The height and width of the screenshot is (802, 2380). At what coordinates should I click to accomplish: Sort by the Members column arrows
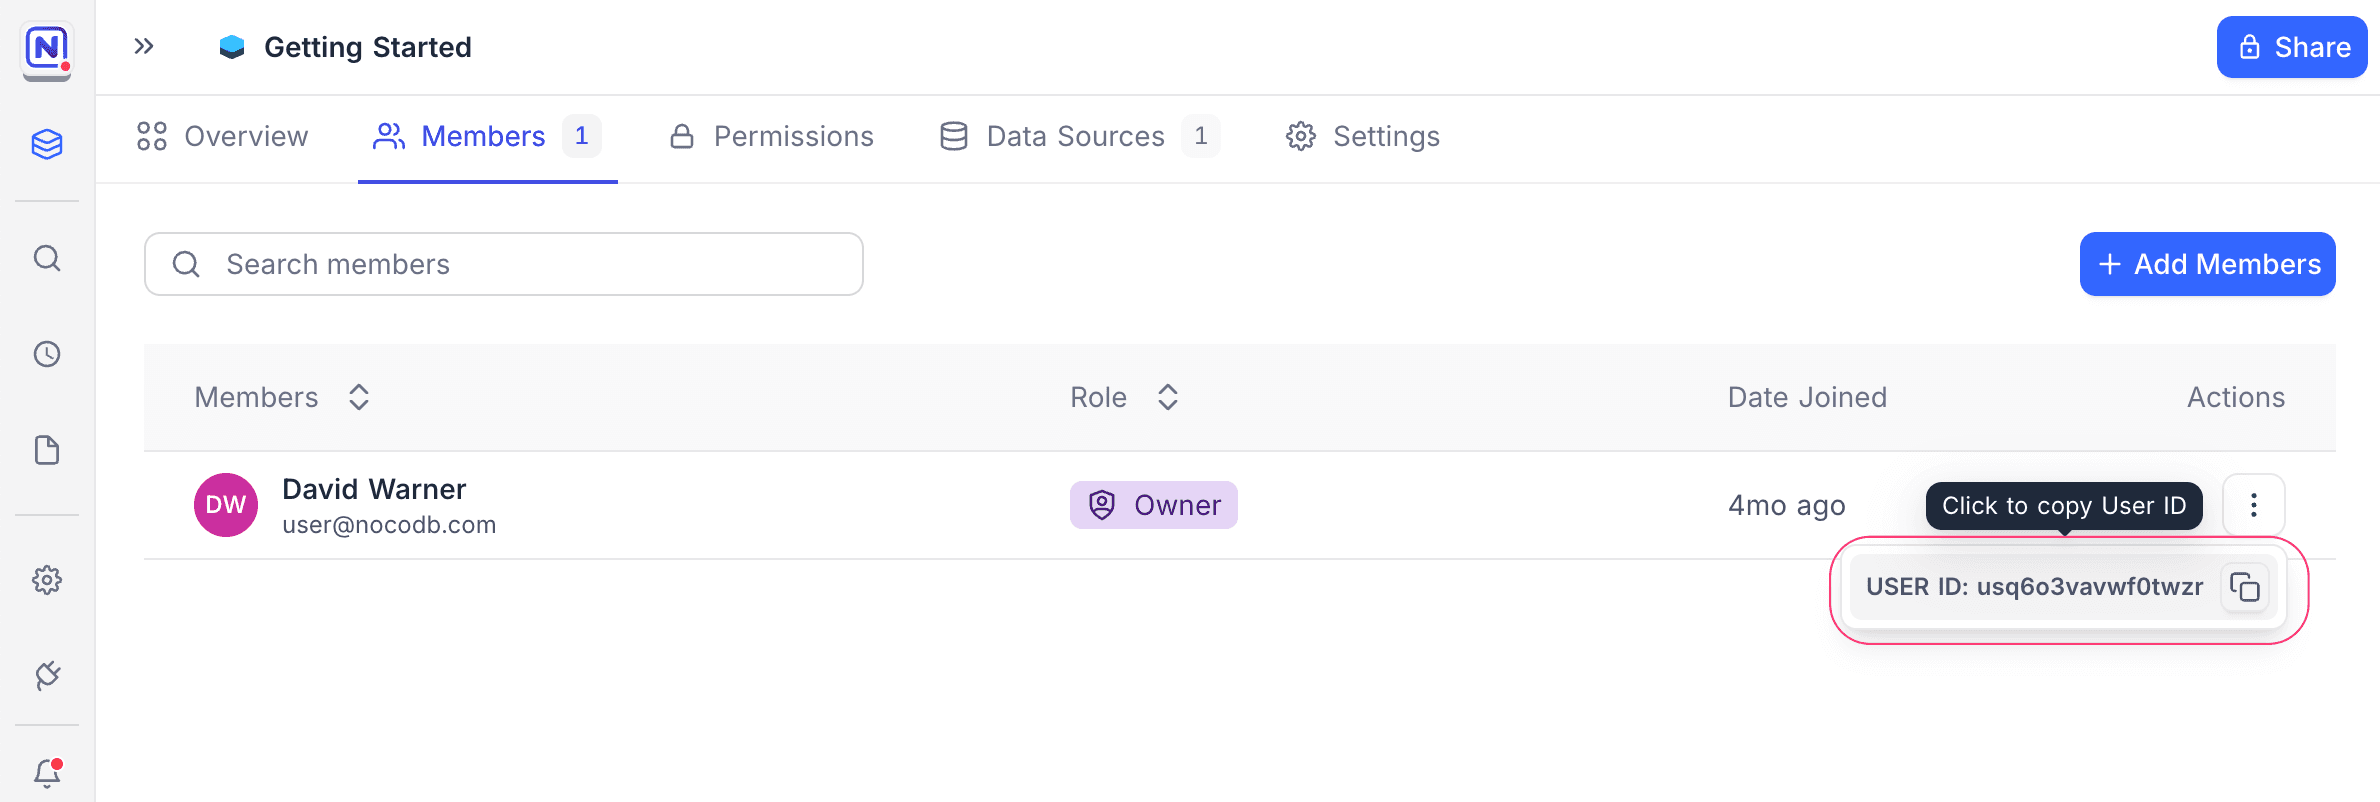click(359, 397)
